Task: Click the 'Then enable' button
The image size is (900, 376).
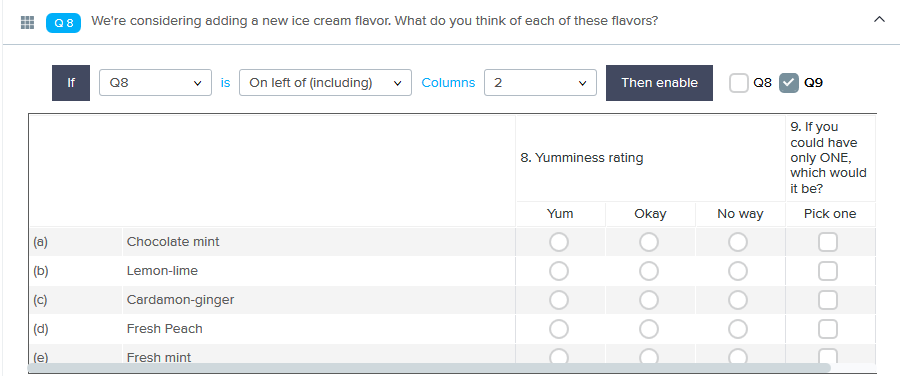Action: (659, 83)
